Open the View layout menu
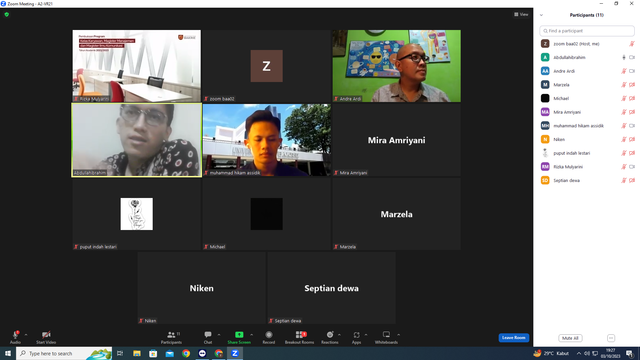Viewport: 640px width, 360px height. tap(521, 14)
